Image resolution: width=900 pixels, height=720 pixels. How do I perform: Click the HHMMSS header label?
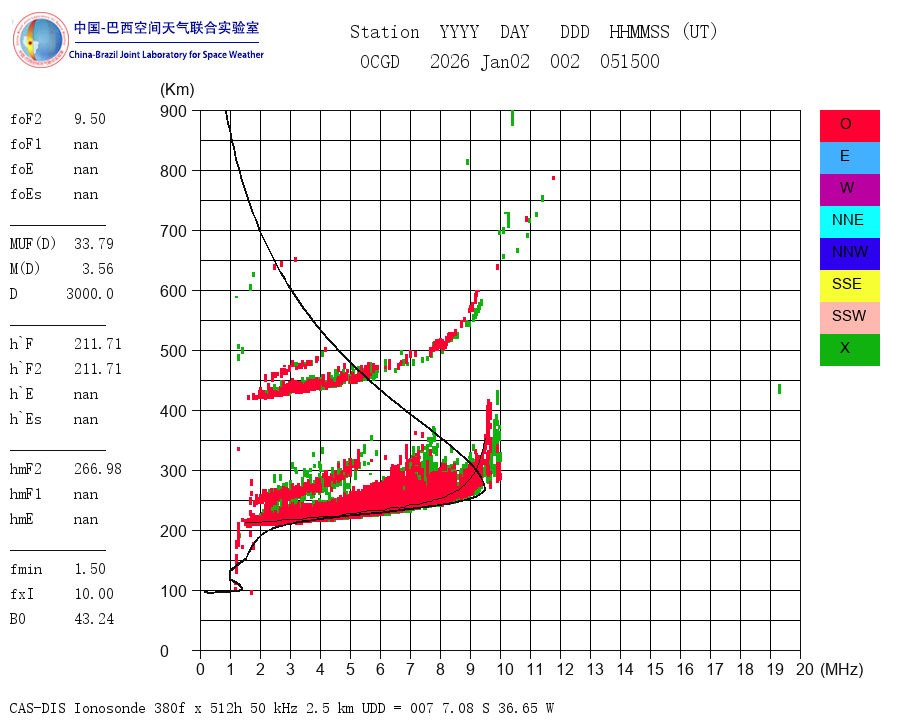[639, 32]
